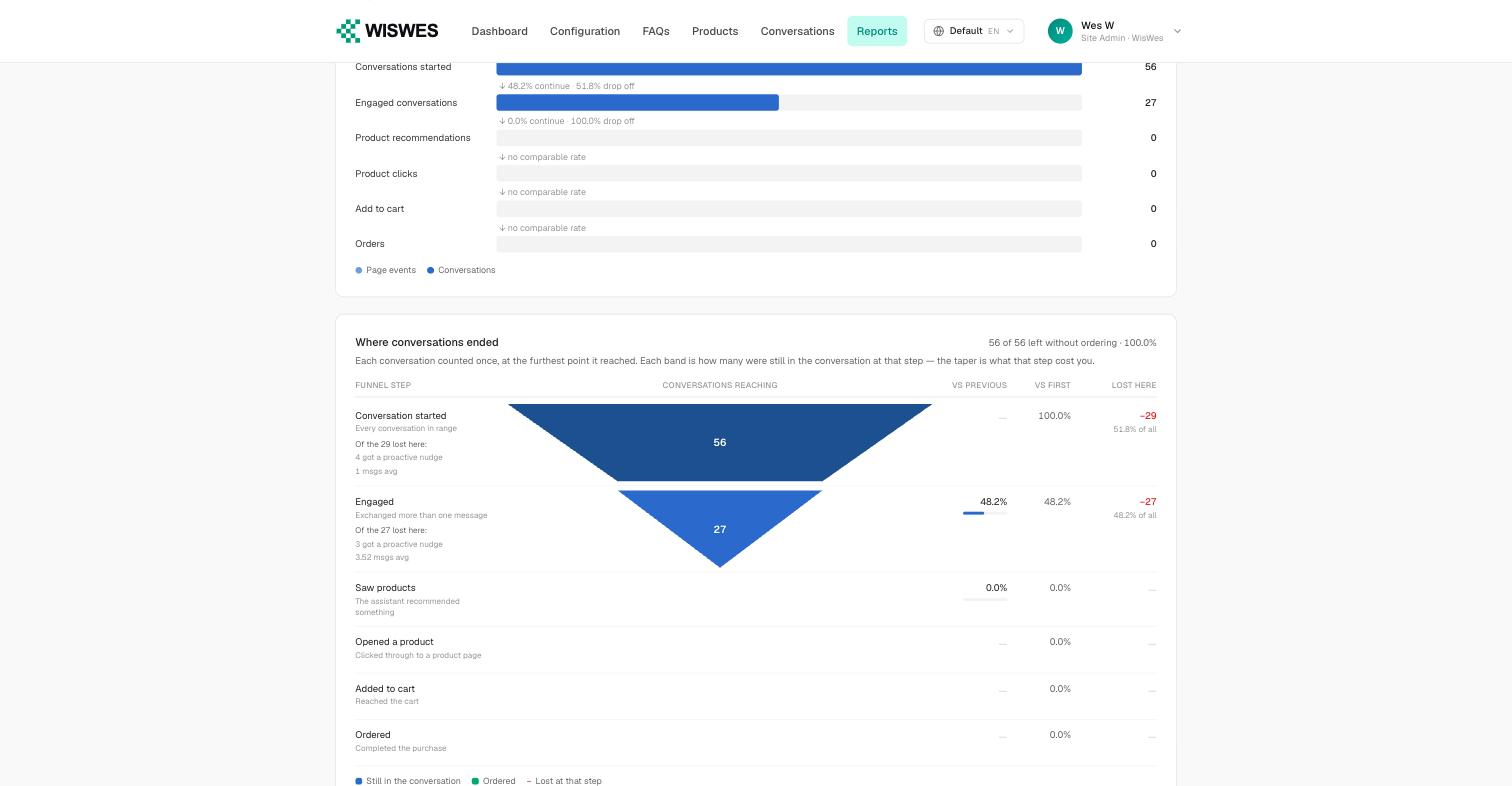Click the Add to cart empty bar
Viewport: 1512px width, 786px height.
pyautogui.click(x=789, y=209)
